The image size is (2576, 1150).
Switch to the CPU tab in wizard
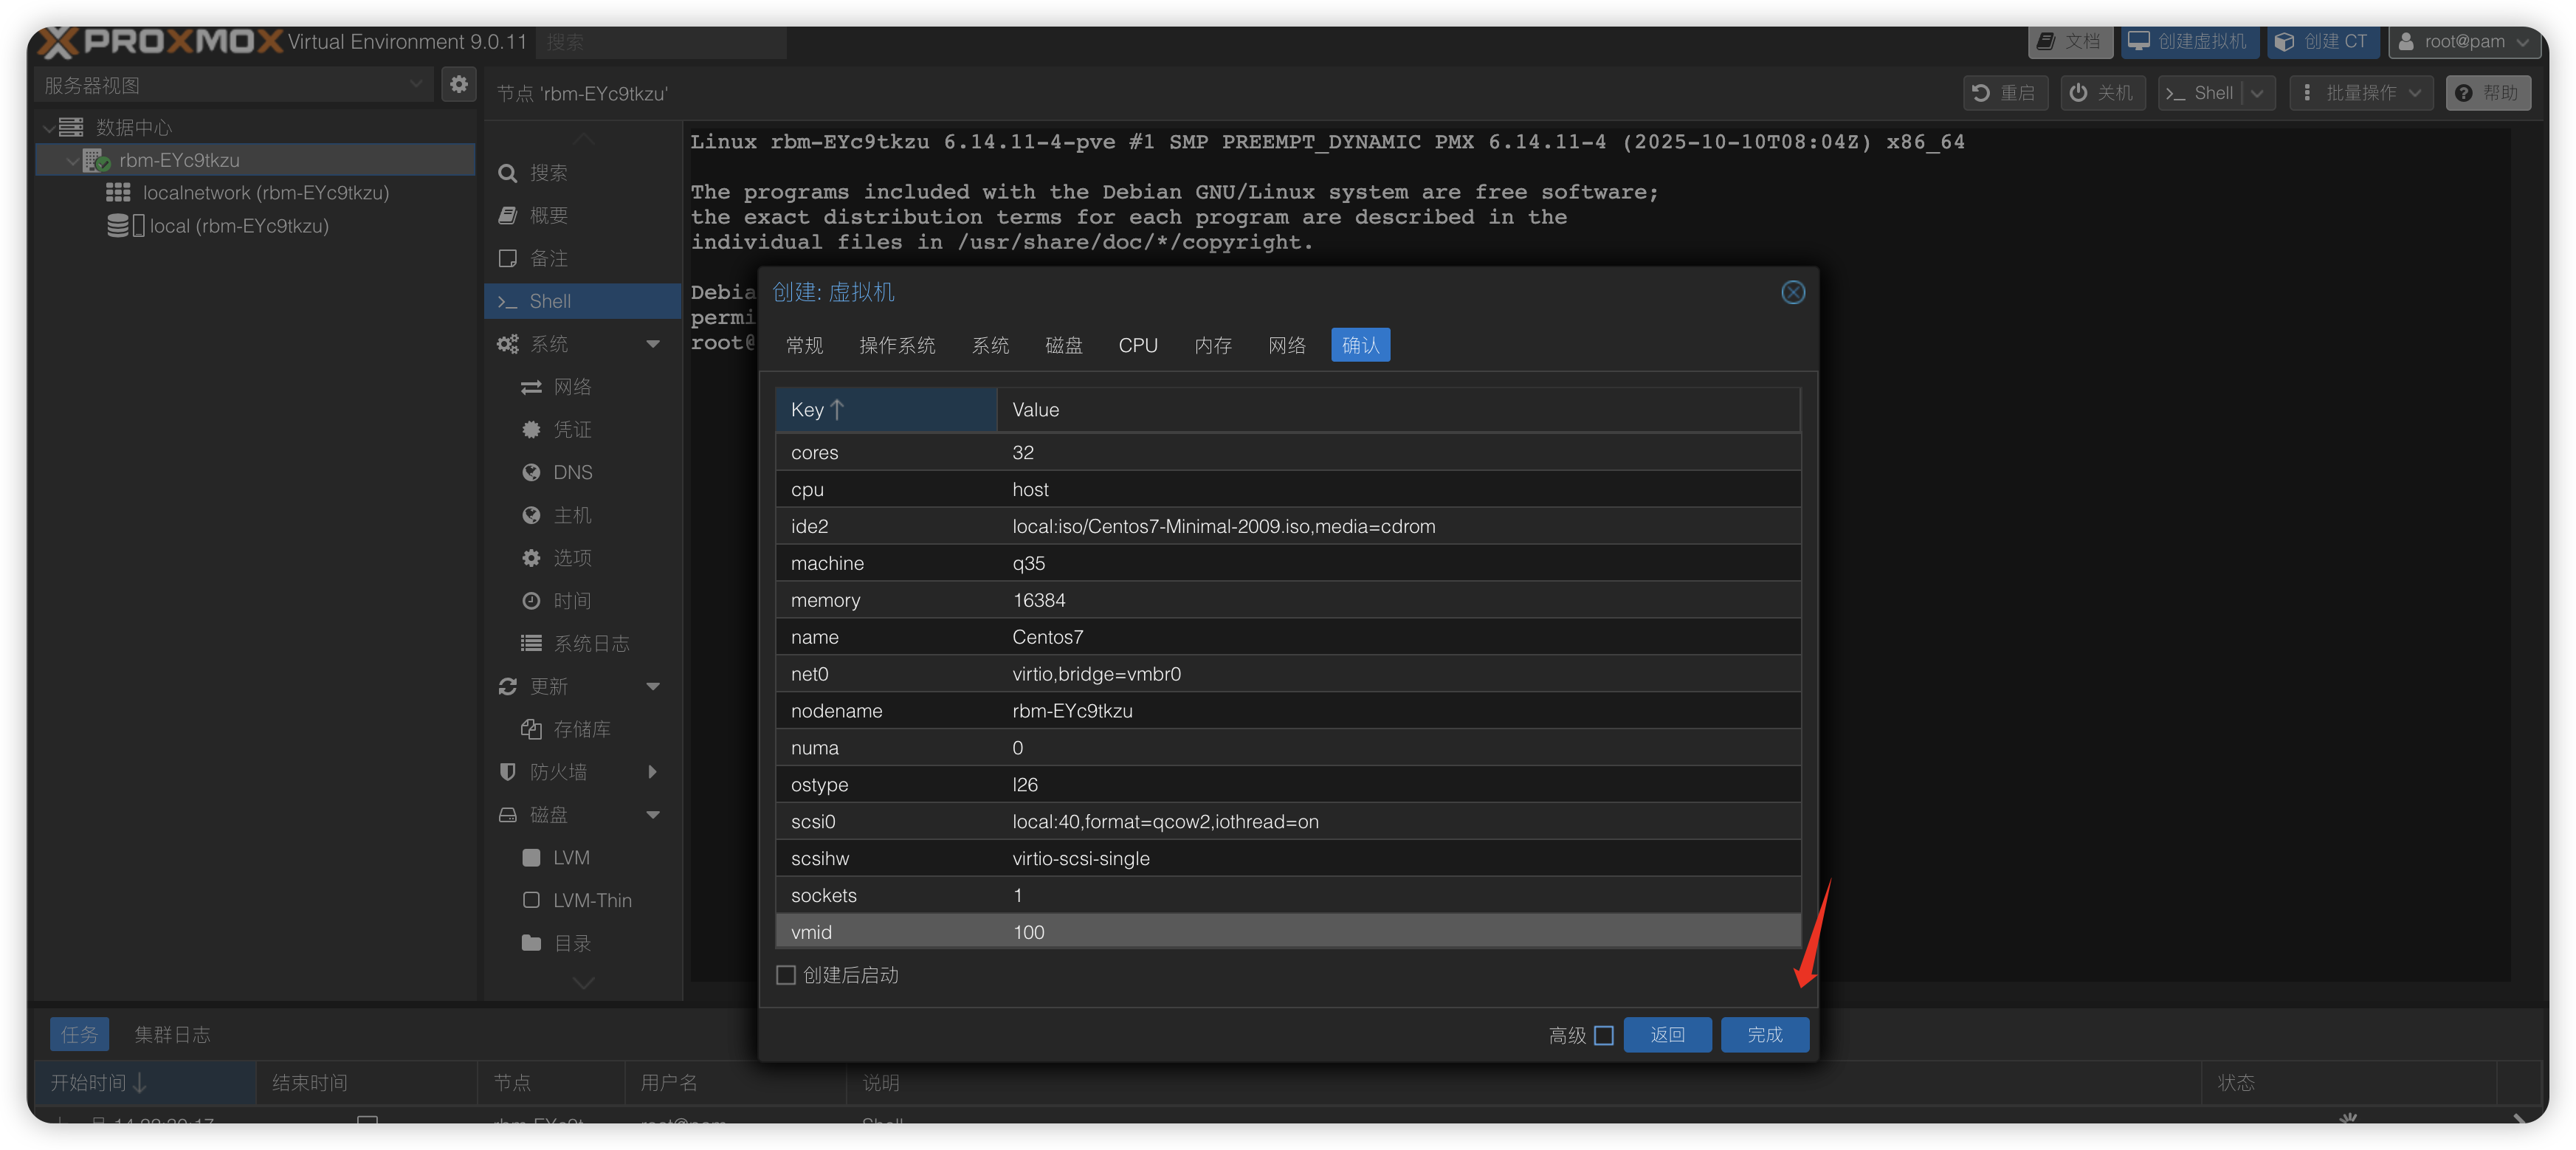click(x=1137, y=345)
